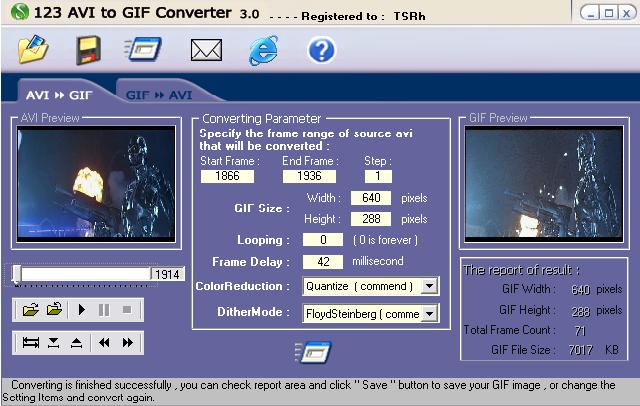Click the first open-folder icon in playback bar
Screen dimensions: 640x406
(x=31, y=310)
